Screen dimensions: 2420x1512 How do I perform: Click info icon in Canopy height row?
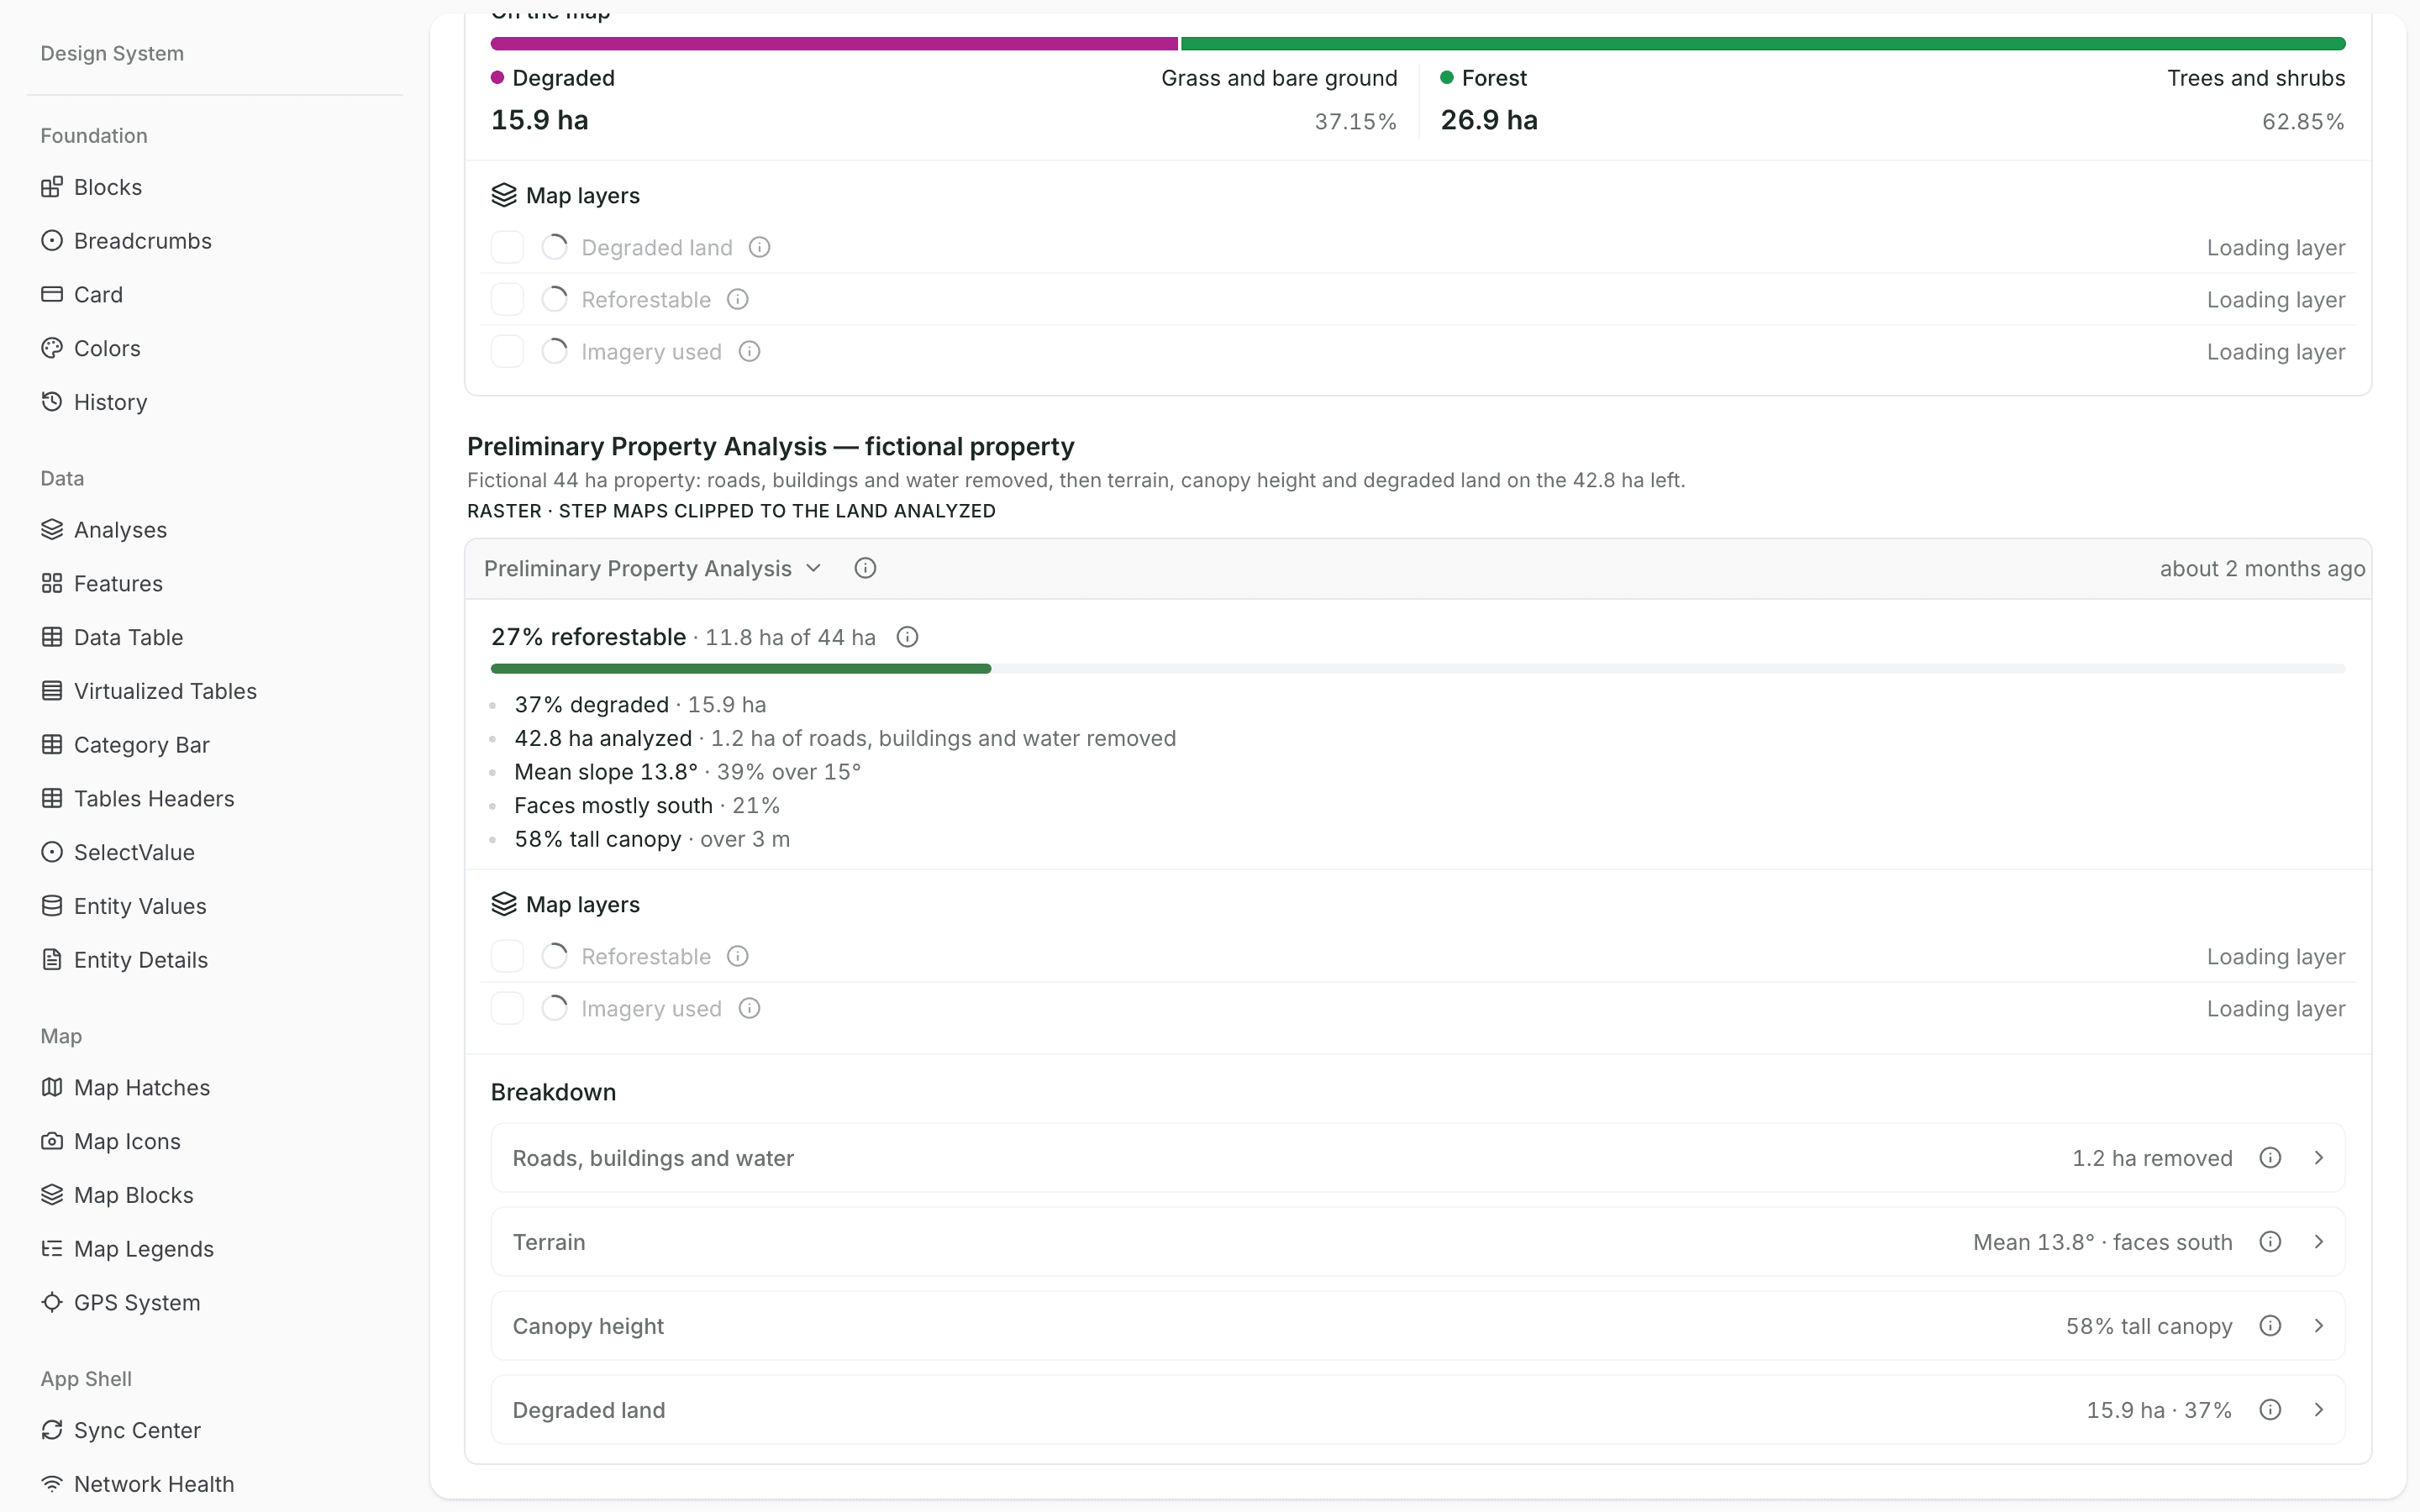point(2270,1325)
